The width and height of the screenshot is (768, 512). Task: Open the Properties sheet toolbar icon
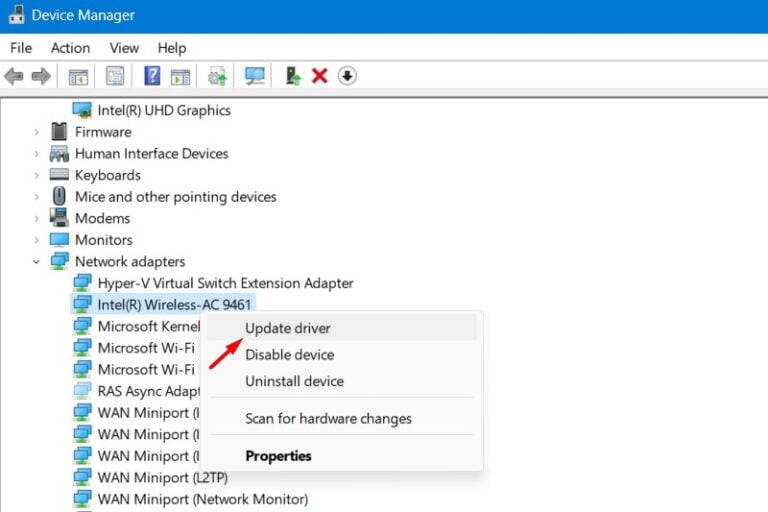(x=115, y=76)
